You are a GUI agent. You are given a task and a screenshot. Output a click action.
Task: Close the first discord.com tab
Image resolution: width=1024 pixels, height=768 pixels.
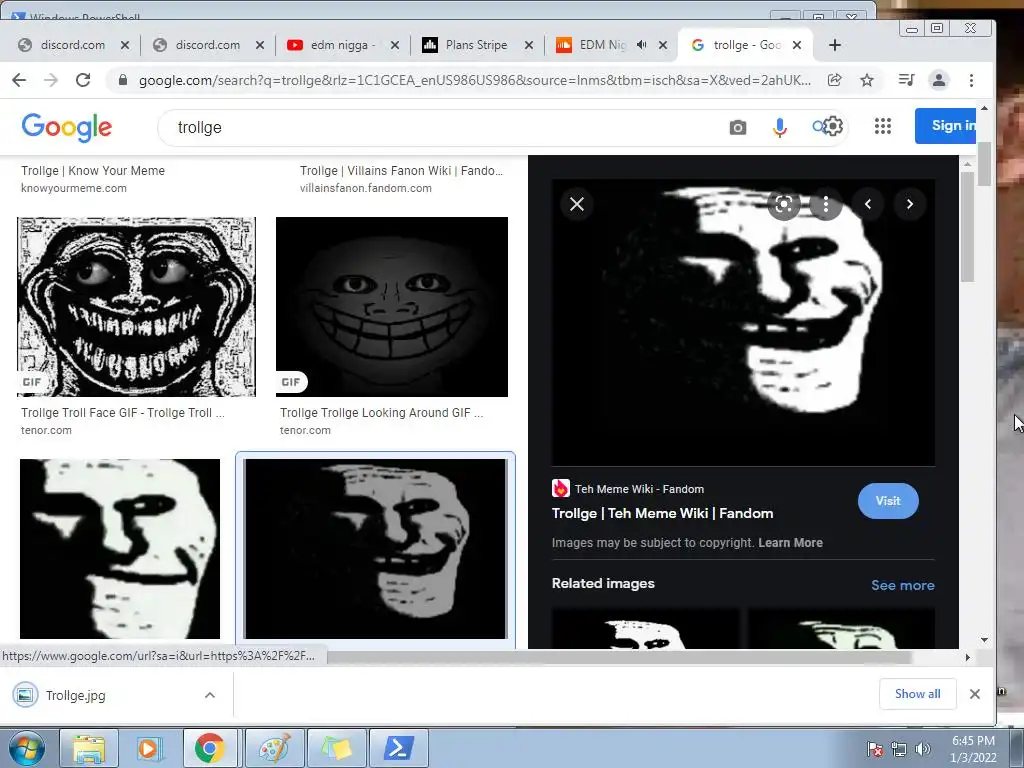pos(125,45)
